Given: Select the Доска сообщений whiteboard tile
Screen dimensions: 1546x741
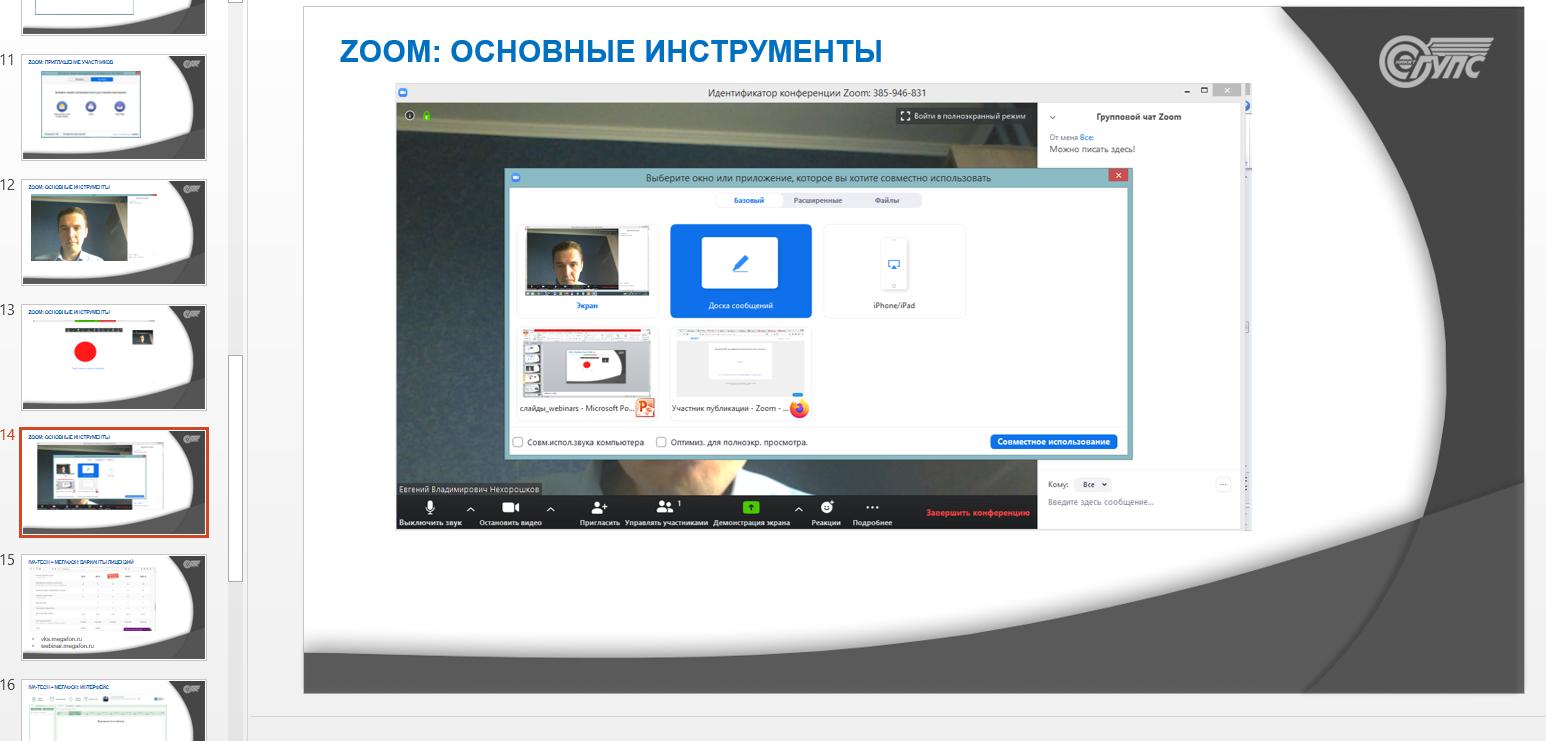Looking at the screenshot, I should 740,268.
